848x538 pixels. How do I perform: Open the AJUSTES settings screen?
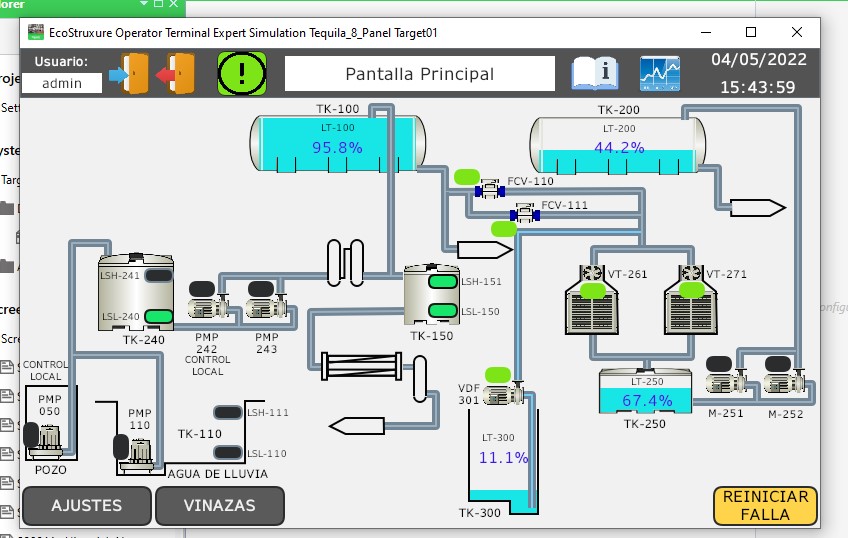pos(86,506)
